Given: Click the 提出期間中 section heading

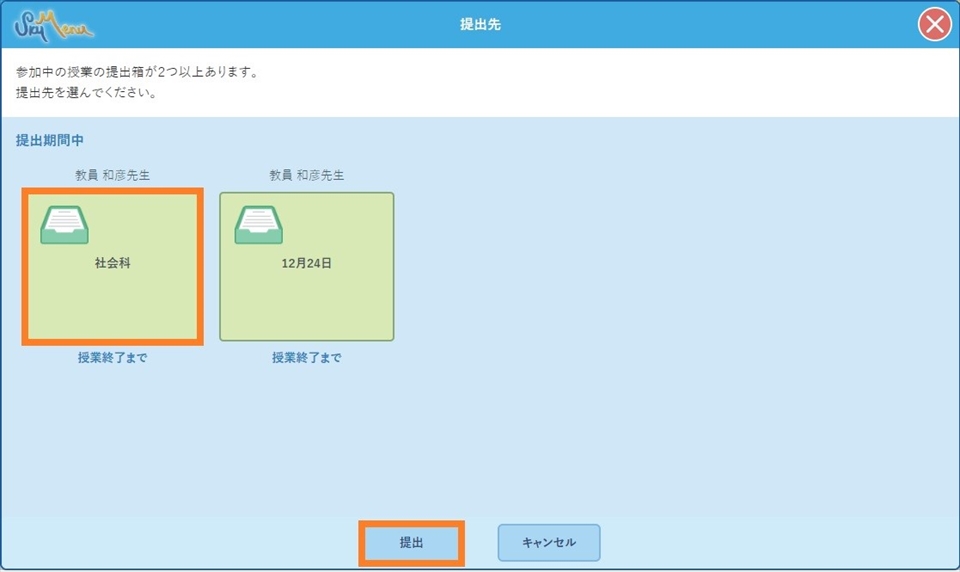Looking at the screenshot, I should click(x=50, y=141).
